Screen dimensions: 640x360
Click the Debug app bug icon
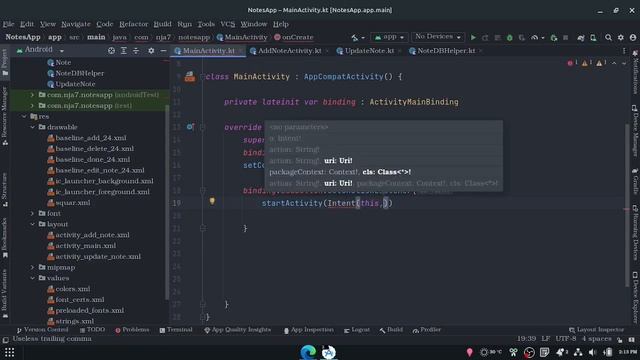click(509, 38)
